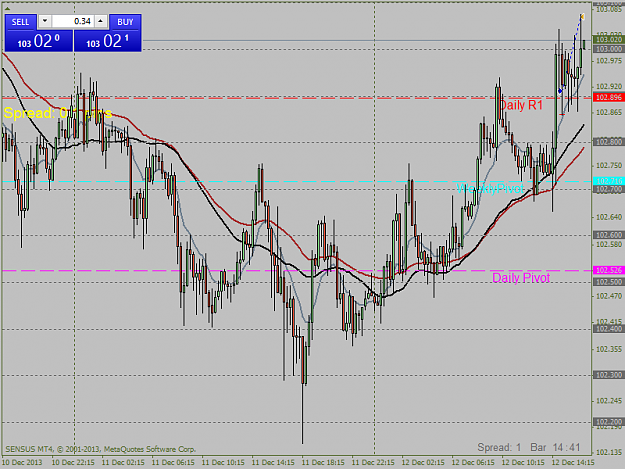625x469 pixels.
Task: Click the 0.34 volume input field
Action: coord(73,21)
